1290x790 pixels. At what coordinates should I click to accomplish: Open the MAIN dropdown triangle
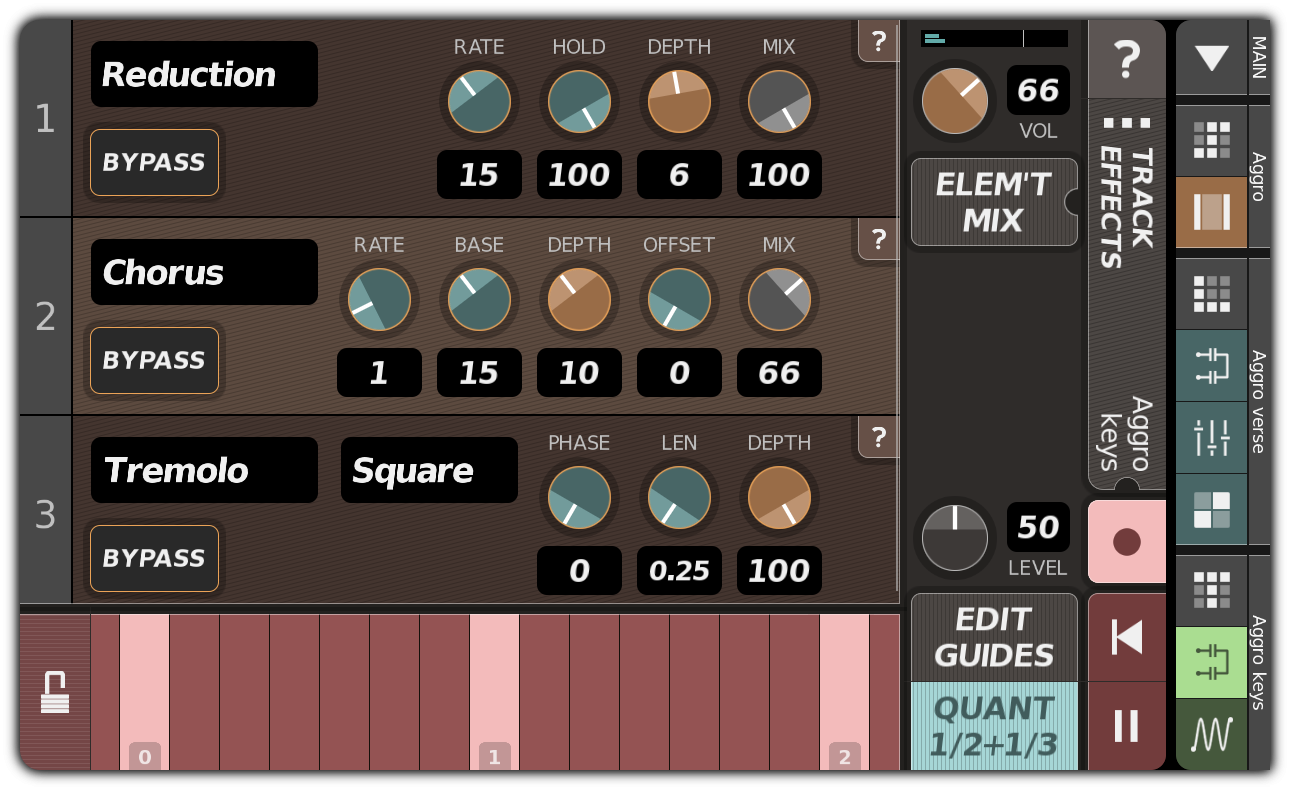pyautogui.click(x=1211, y=58)
